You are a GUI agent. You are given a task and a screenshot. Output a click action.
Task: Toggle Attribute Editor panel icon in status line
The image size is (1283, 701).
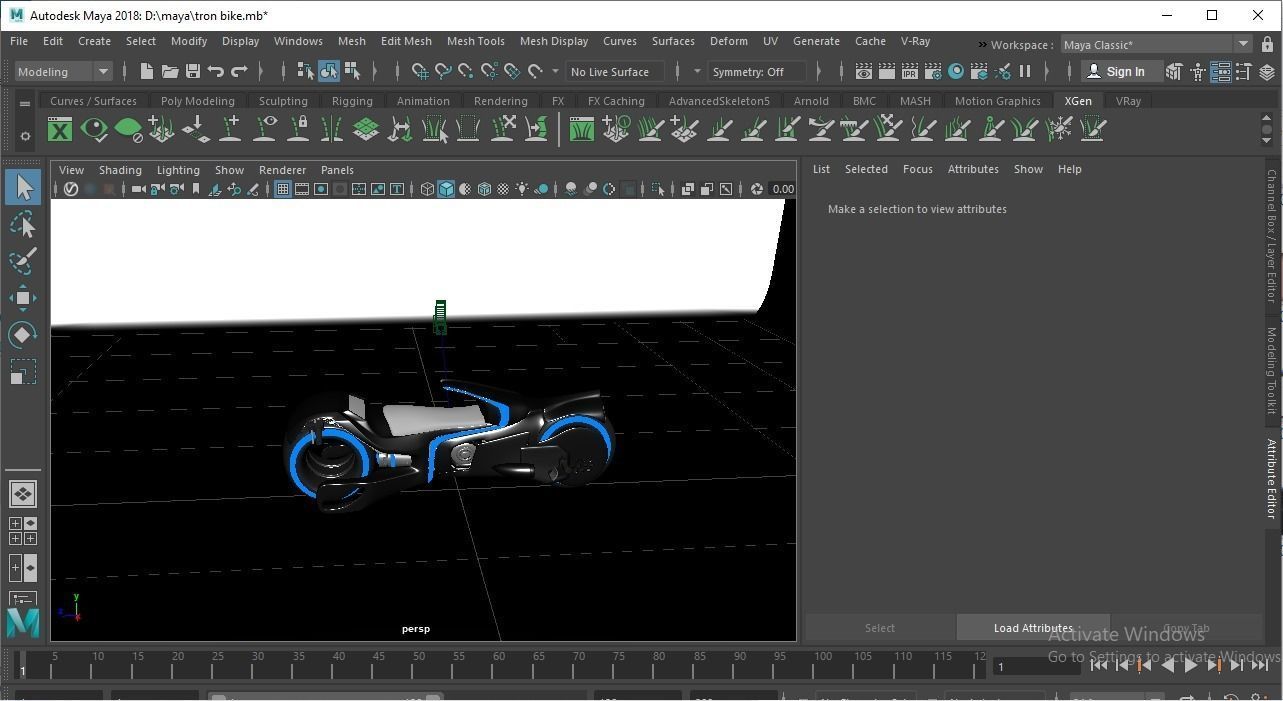tap(1220, 71)
